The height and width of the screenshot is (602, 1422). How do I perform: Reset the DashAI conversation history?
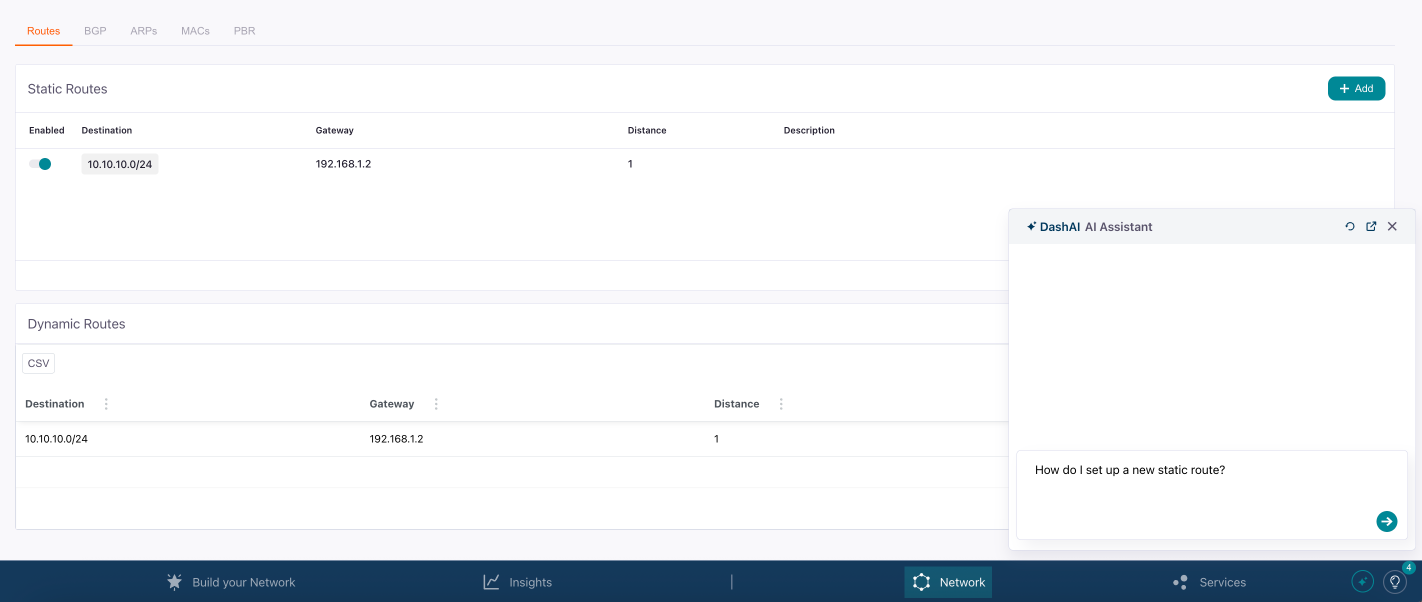click(x=1349, y=226)
